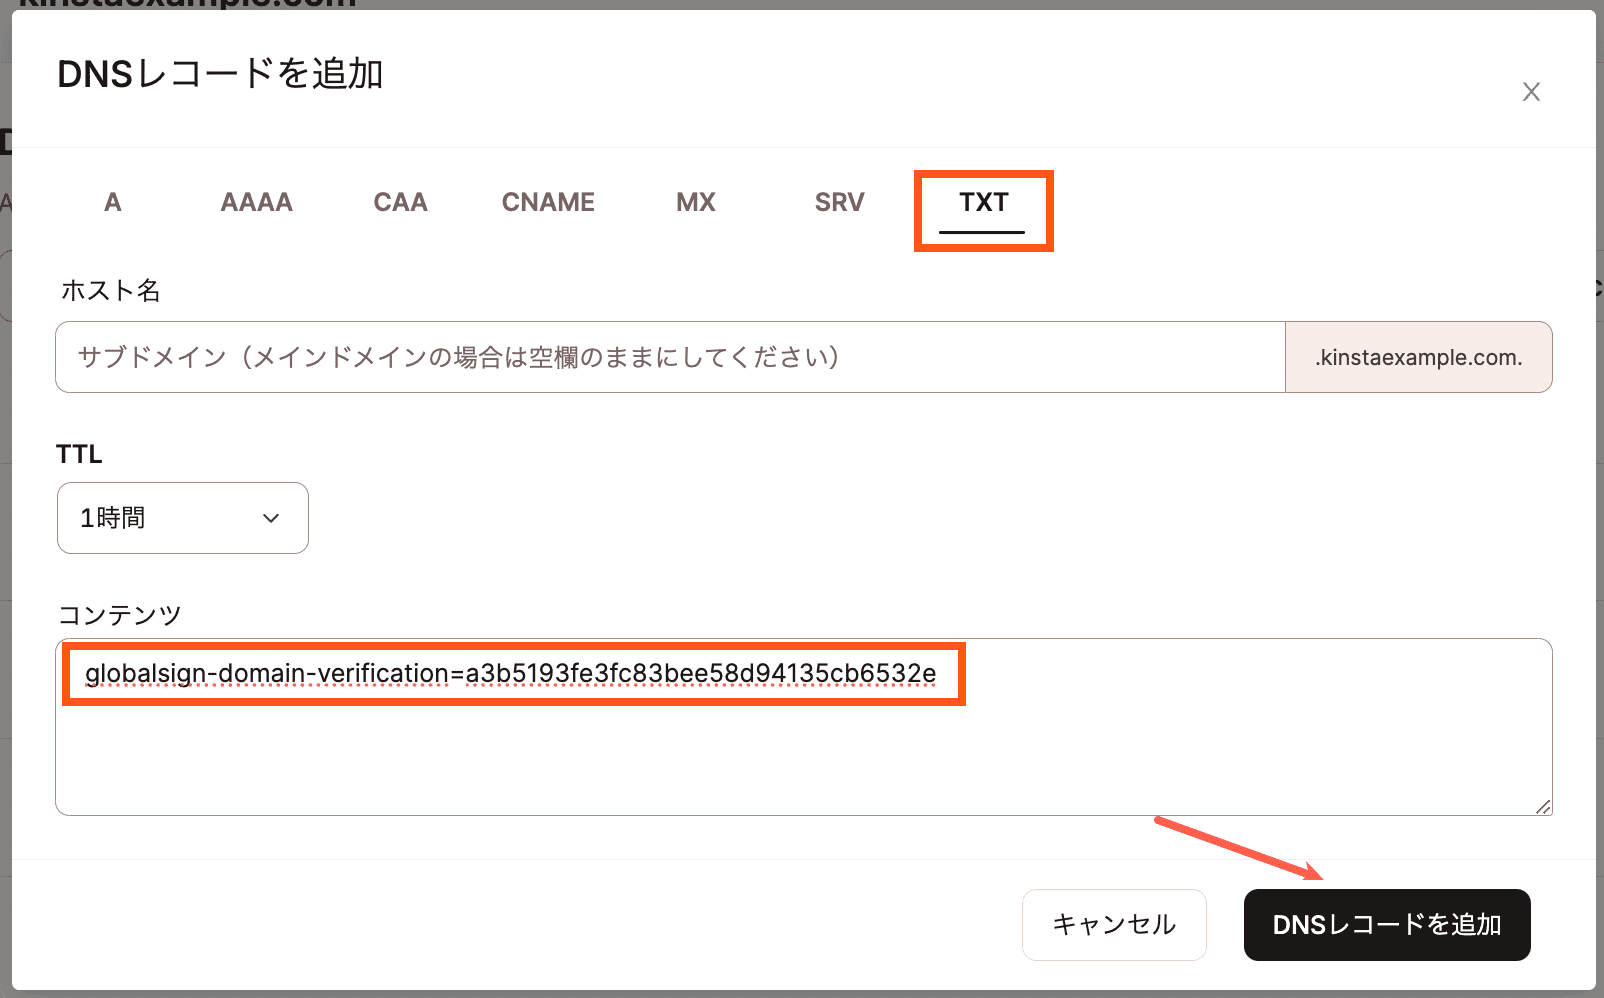This screenshot has width=1604, height=998.
Task: Close the DNSレコードを追加 dialog
Action: click(x=1531, y=91)
